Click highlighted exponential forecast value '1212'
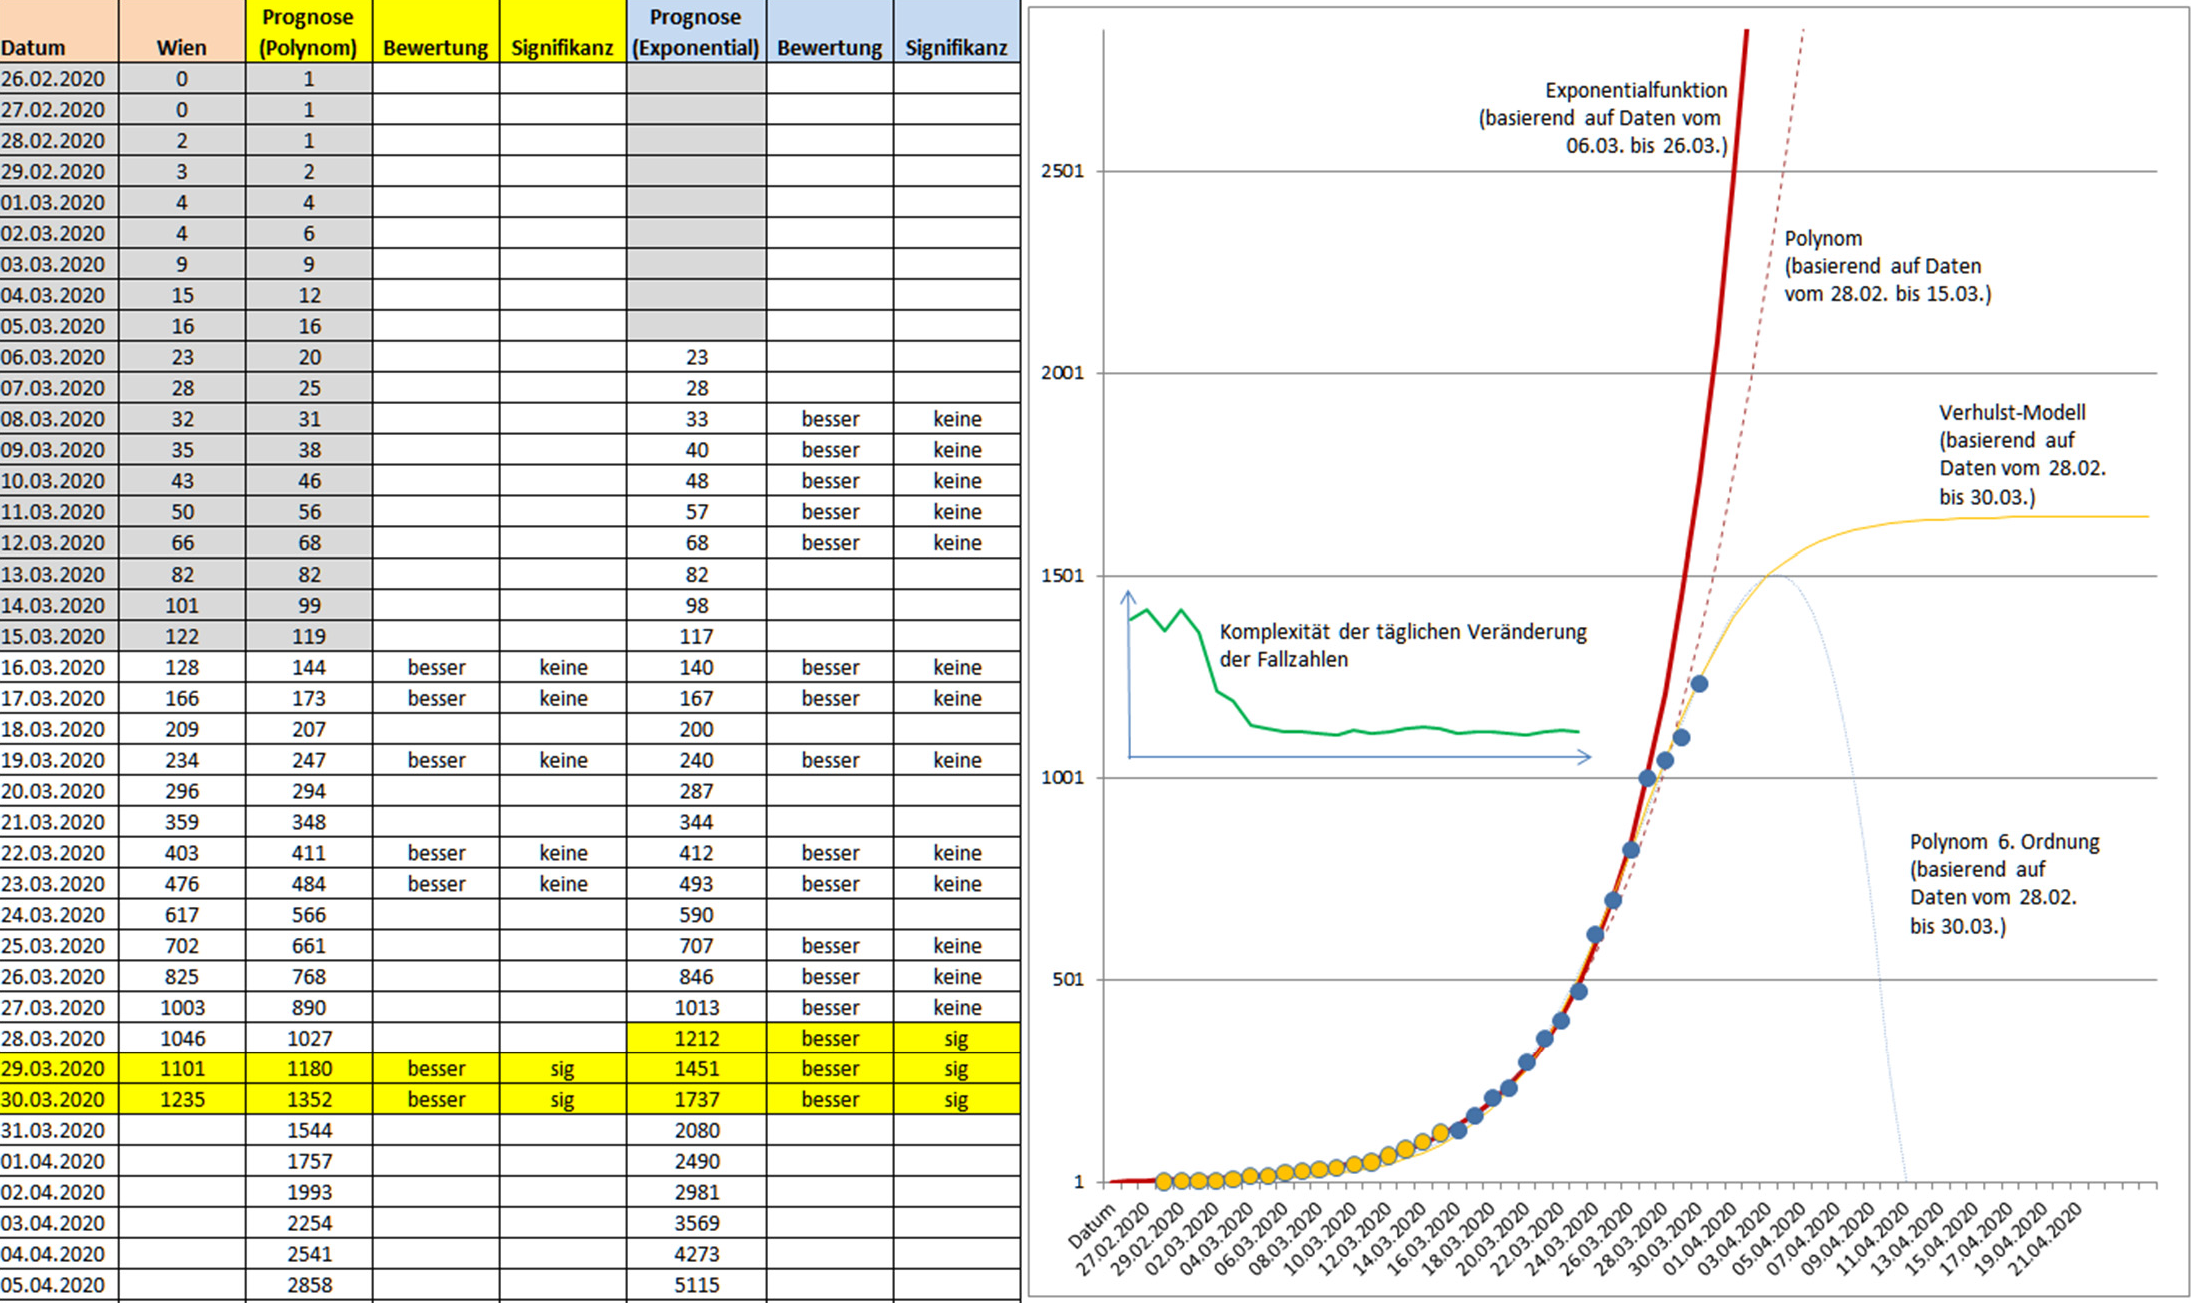 (696, 1038)
